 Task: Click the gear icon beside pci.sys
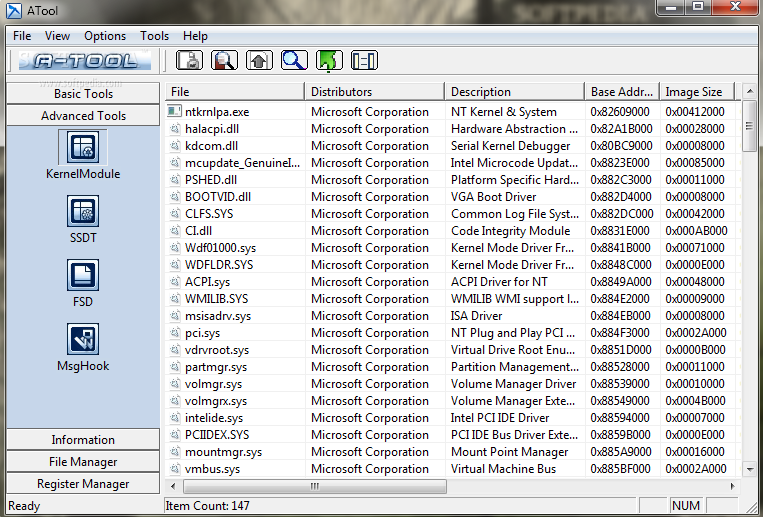(174, 333)
